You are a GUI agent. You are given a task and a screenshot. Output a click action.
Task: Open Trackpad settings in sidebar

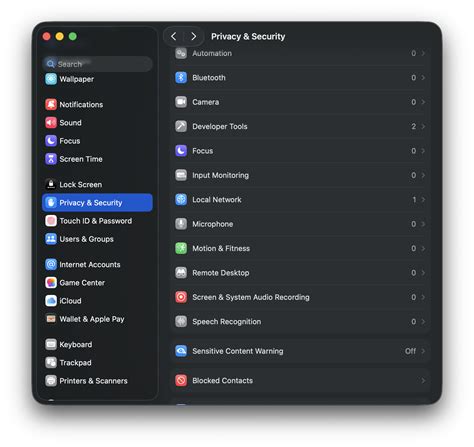pyautogui.click(x=97, y=363)
